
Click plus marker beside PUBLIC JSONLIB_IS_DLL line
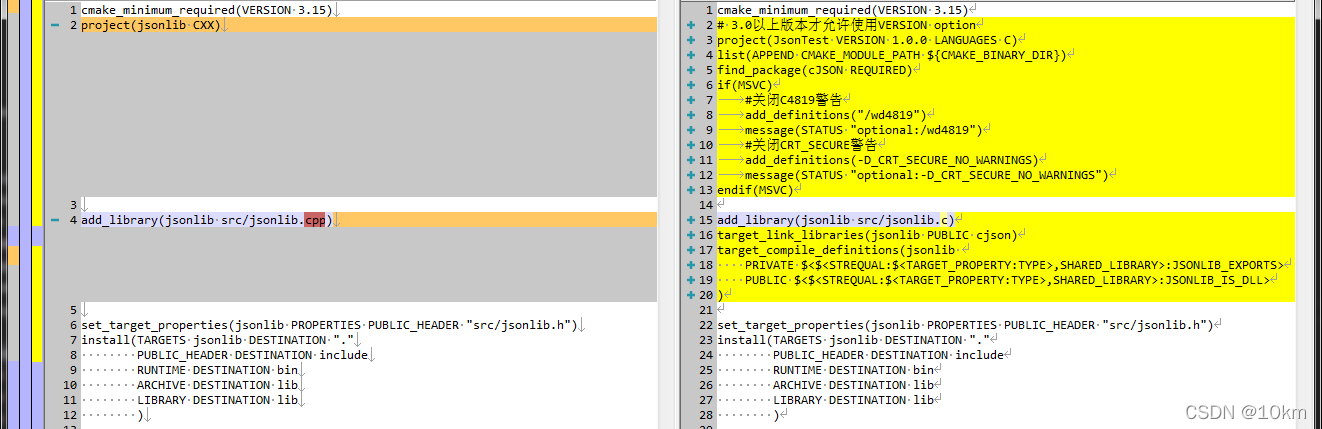(x=691, y=280)
